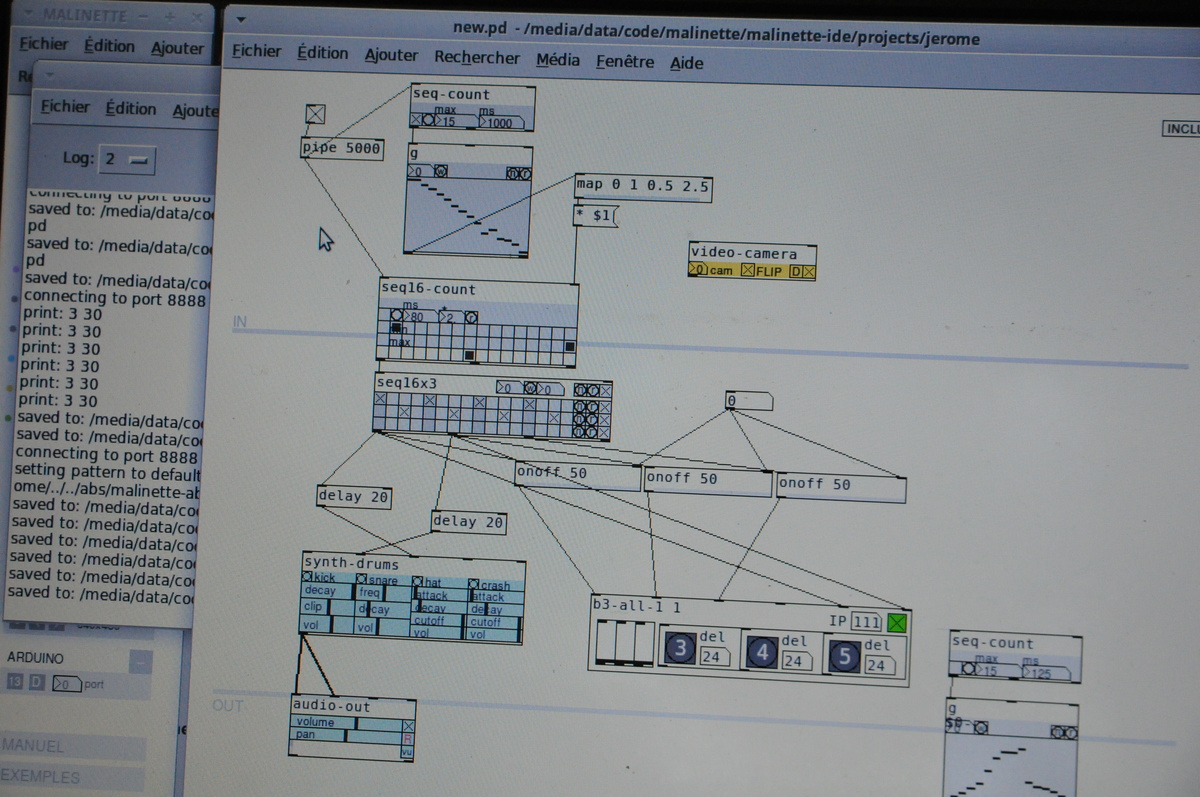Open Ajouter menu in new.pd window
This screenshot has height=797, width=1200.
click(391, 55)
